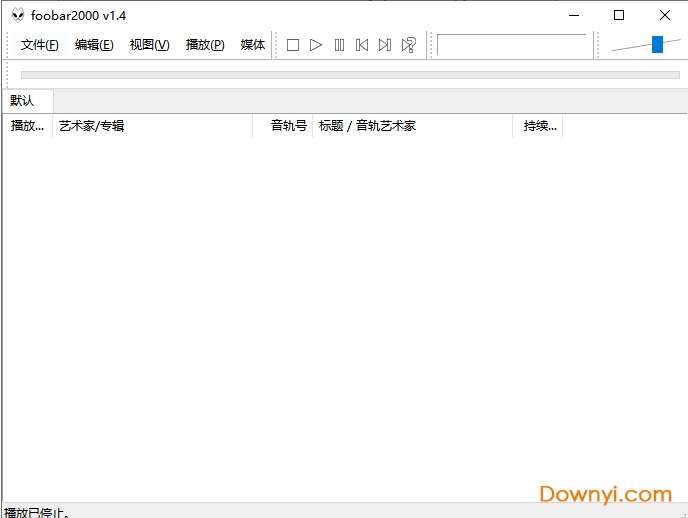Open the 文件(F) menu
The width and height of the screenshot is (688, 518).
coord(39,44)
